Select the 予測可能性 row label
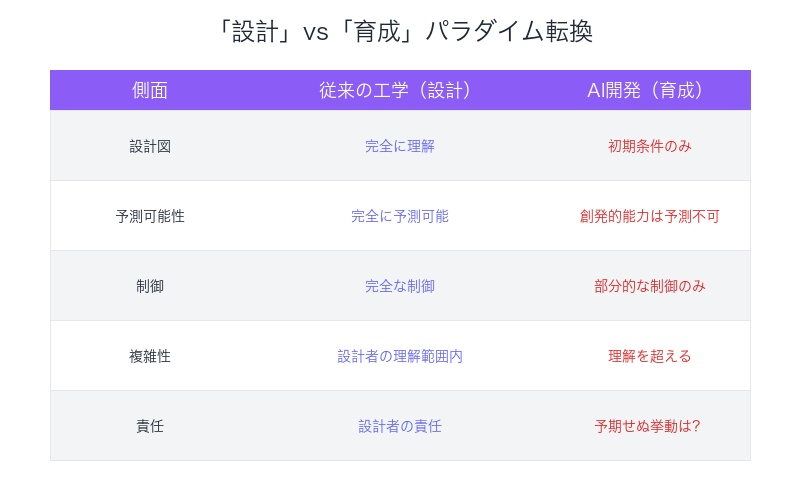 tap(150, 216)
